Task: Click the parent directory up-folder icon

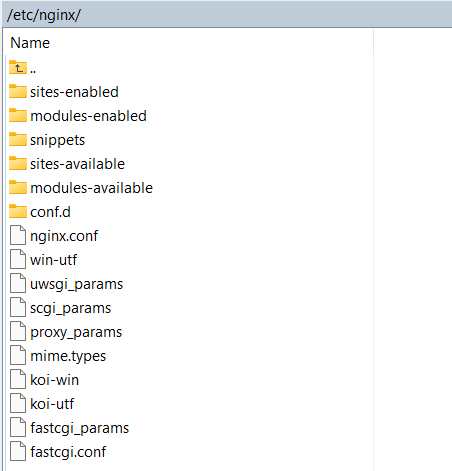Action: (x=18, y=68)
